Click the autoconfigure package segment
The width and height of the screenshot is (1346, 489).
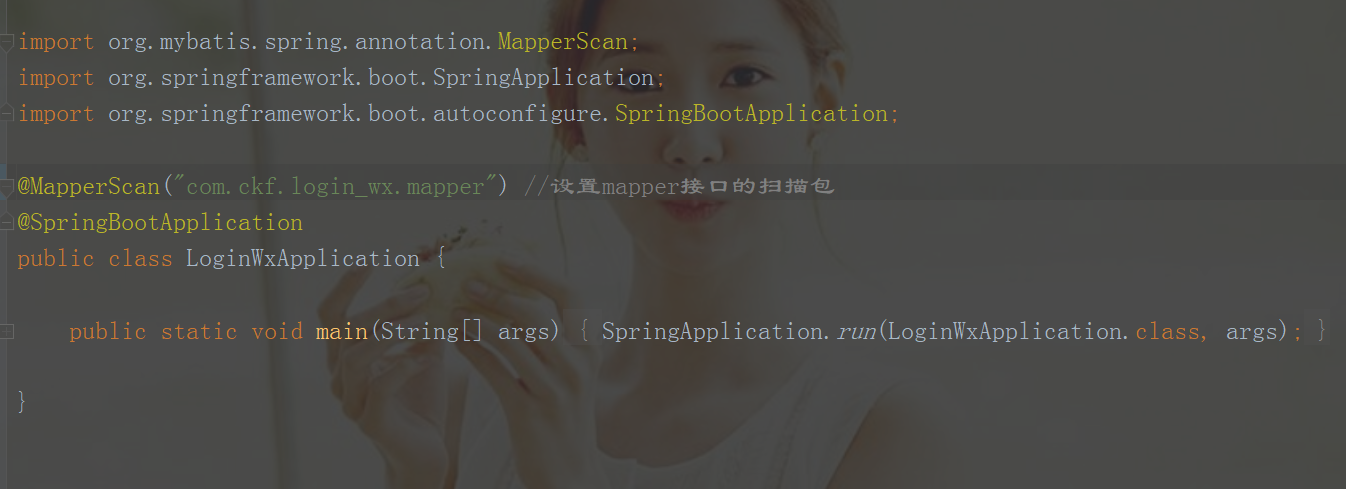pos(518,114)
